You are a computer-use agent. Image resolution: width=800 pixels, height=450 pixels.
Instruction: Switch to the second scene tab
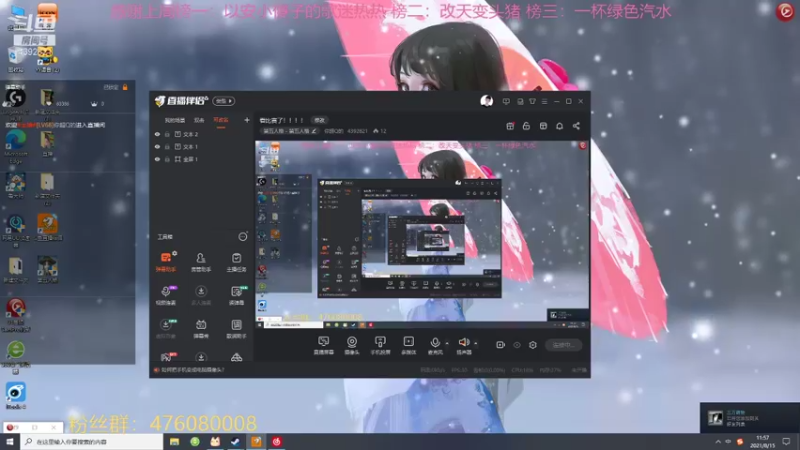click(x=199, y=120)
